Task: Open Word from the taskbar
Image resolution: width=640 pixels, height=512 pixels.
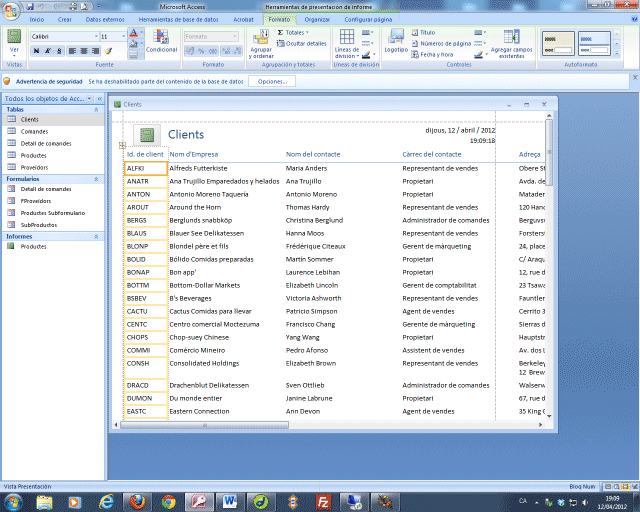Action: coord(230,502)
